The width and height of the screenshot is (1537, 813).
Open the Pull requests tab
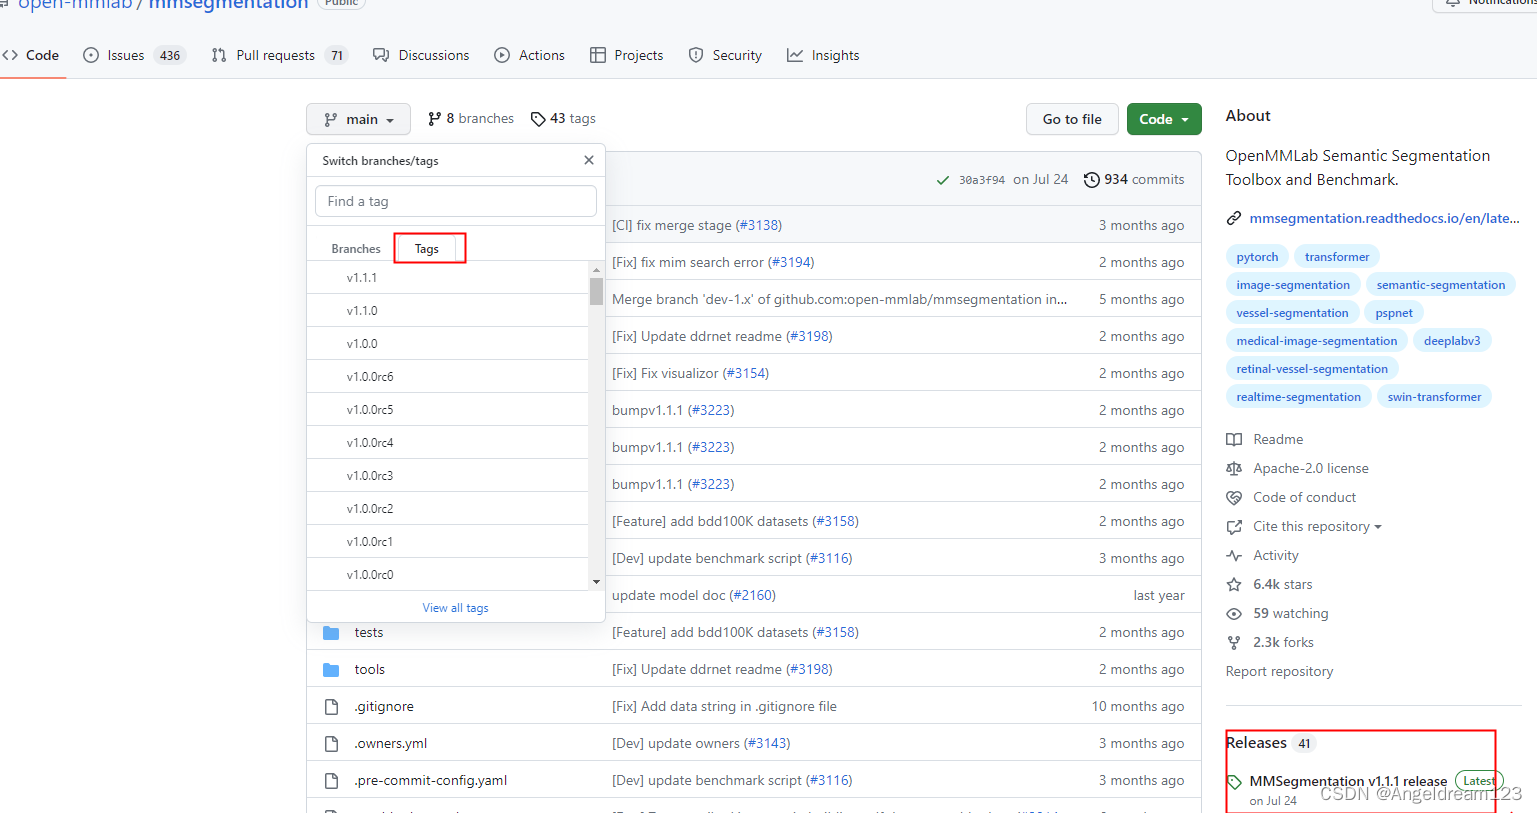(x=280, y=55)
